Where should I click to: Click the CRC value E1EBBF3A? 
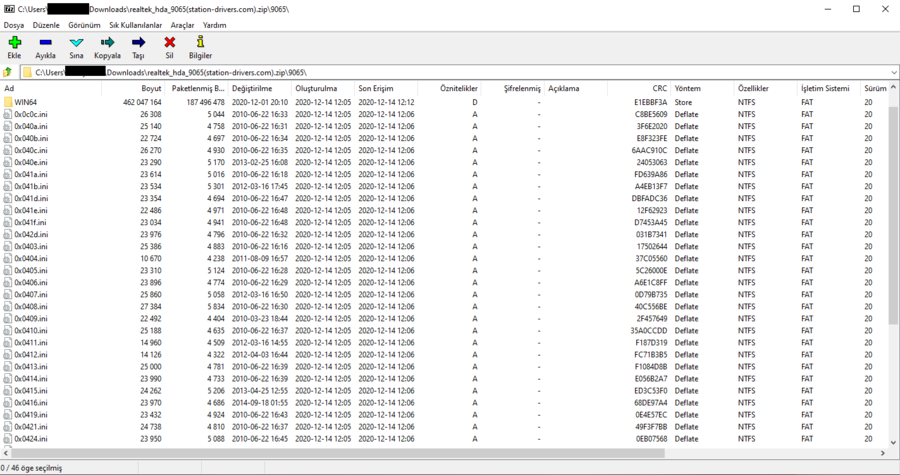pyautogui.click(x=651, y=102)
